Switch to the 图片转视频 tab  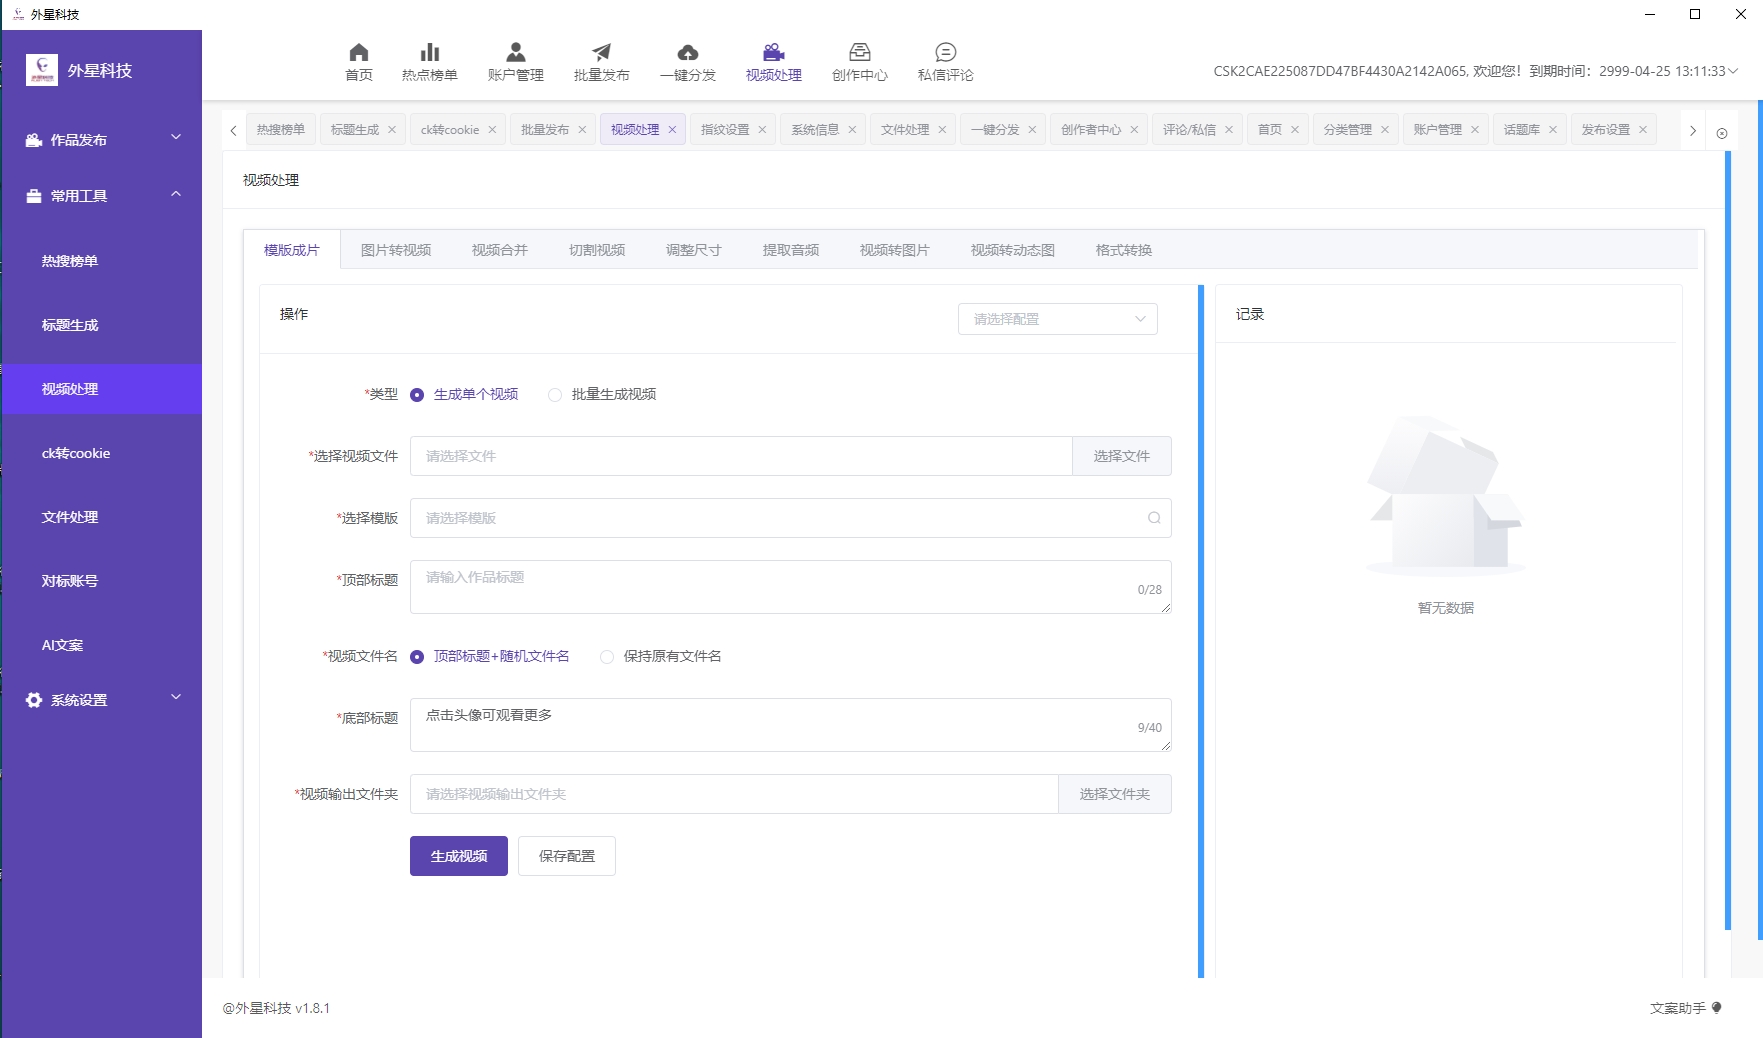tap(395, 250)
